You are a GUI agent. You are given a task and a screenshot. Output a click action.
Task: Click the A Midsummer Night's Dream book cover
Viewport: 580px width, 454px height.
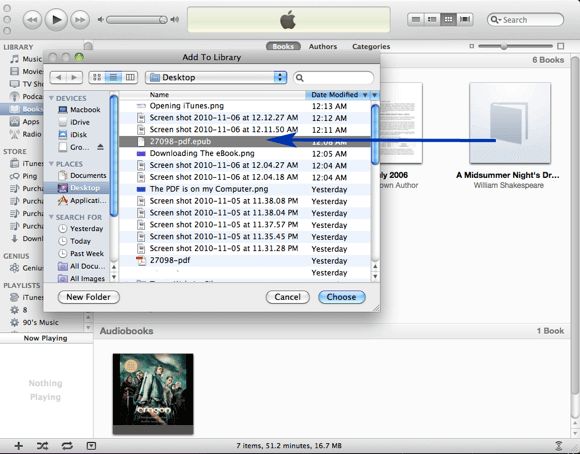(x=510, y=123)
